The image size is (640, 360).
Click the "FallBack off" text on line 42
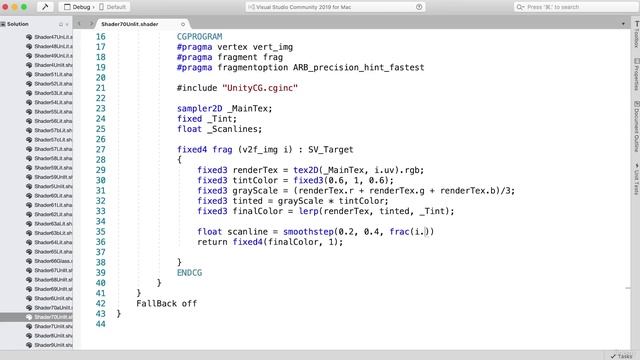pyautogui.click(x=167, y=304)
